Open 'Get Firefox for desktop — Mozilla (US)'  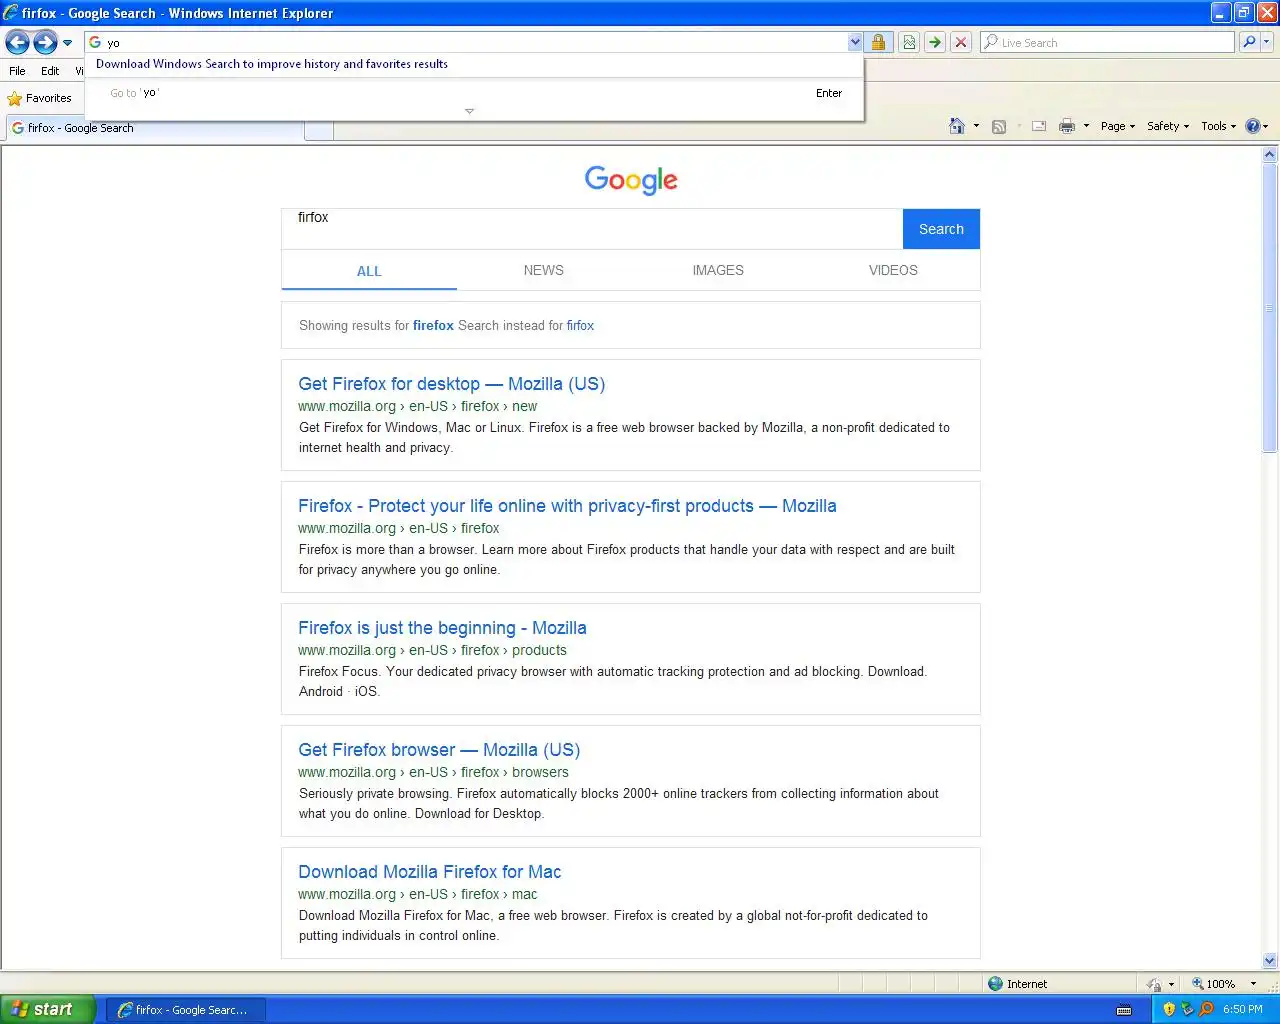(x=451, y=384)
